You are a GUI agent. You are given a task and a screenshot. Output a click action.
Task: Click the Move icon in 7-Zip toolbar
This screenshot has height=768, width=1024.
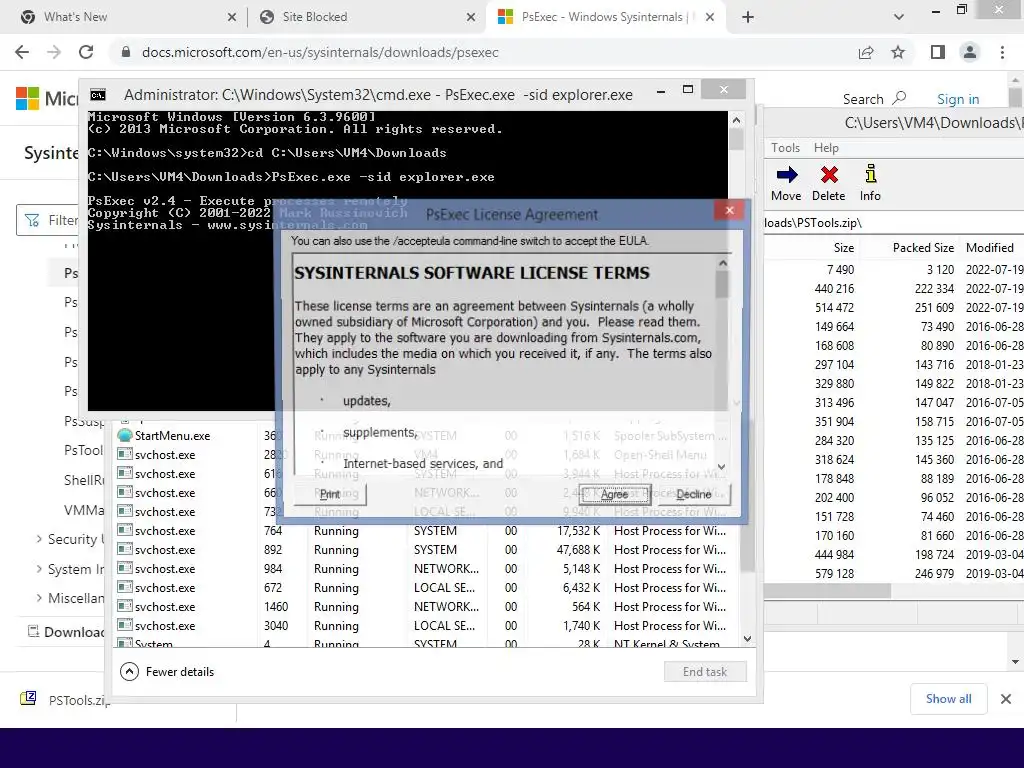(x=786, y=184)
